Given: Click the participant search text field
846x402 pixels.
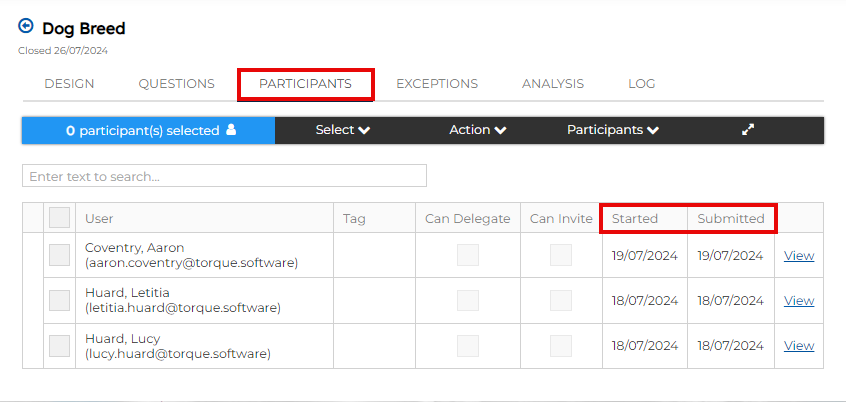Looking at the screenshot, I should [x=224, y=176].
